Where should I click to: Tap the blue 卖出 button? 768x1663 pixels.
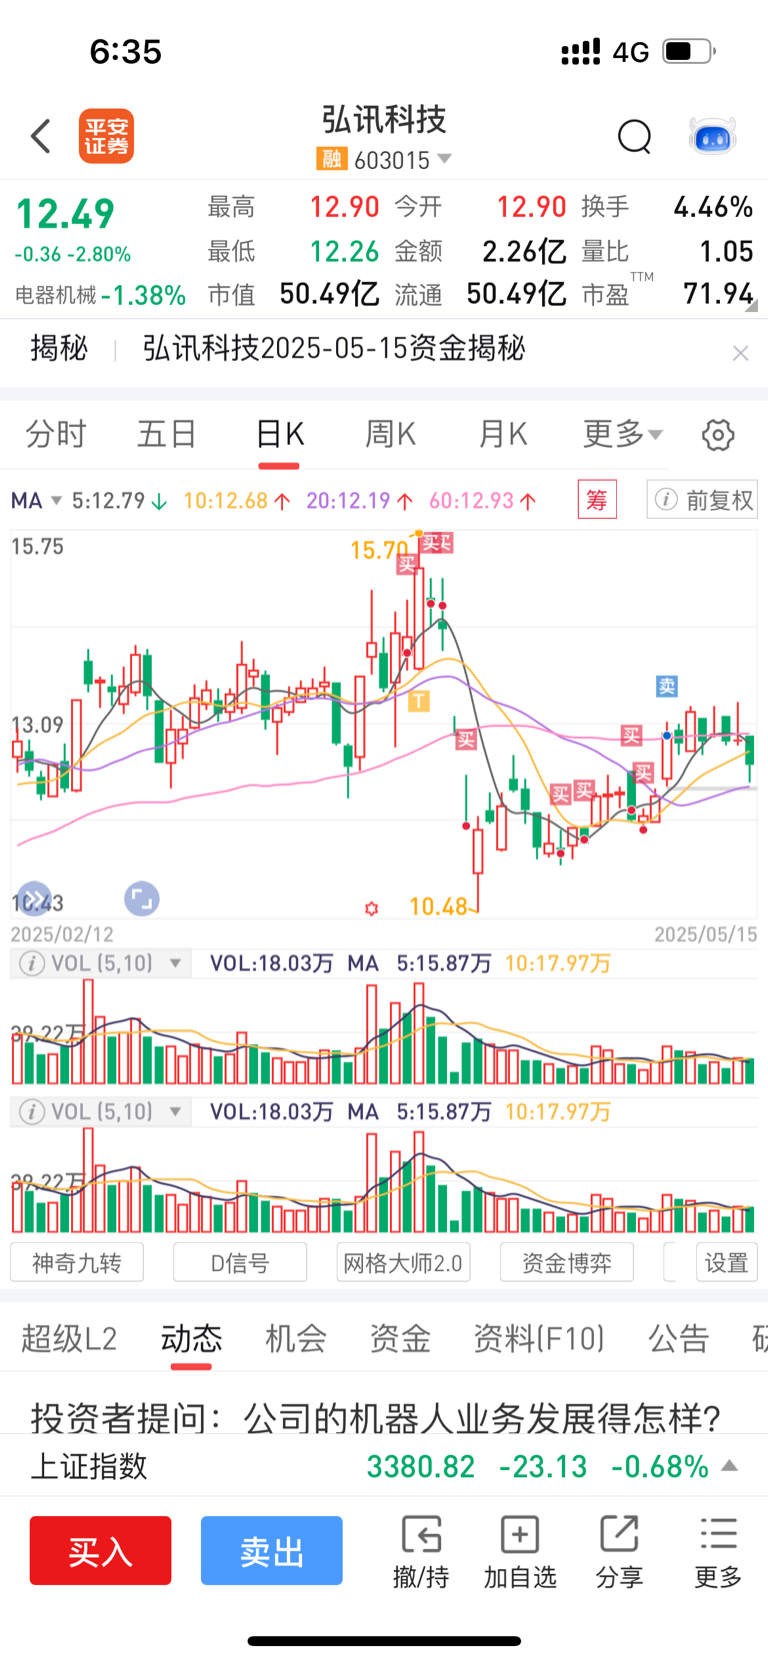click(x=272, y=1550)
